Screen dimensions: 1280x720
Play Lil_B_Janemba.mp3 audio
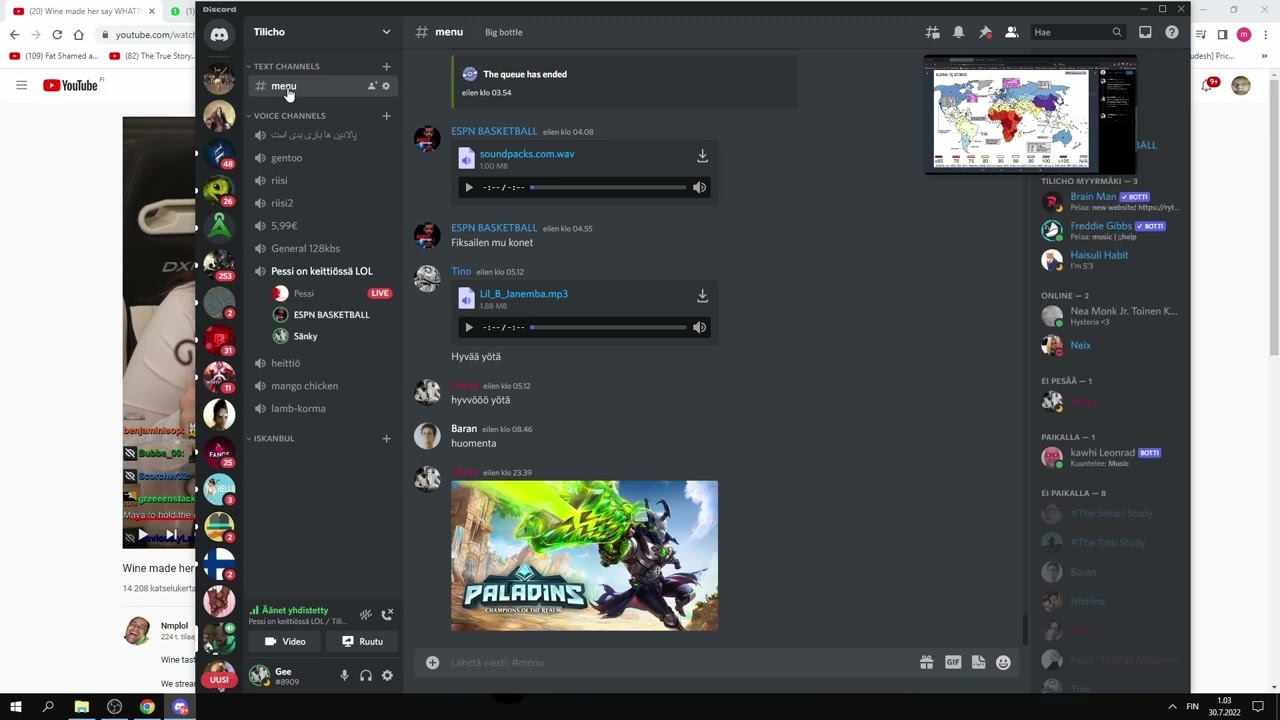(x=468, y=327)
